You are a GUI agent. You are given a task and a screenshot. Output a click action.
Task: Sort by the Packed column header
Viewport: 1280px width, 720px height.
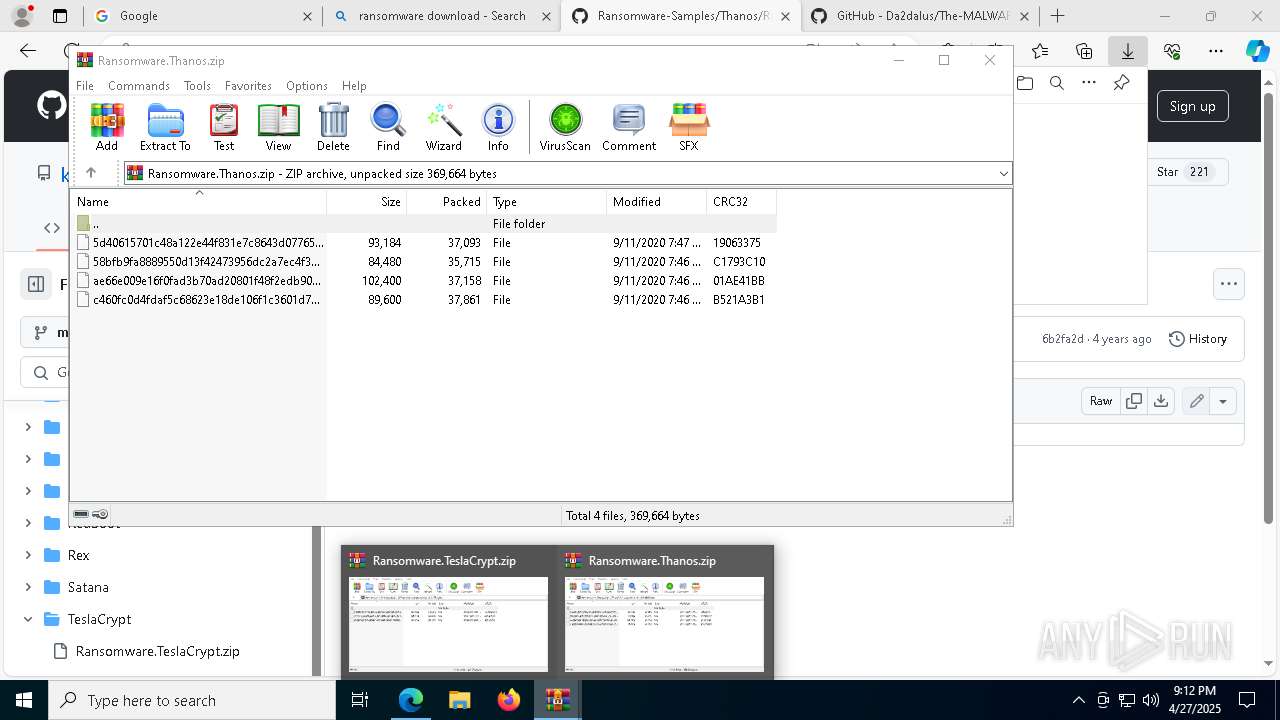pos(447,202)
